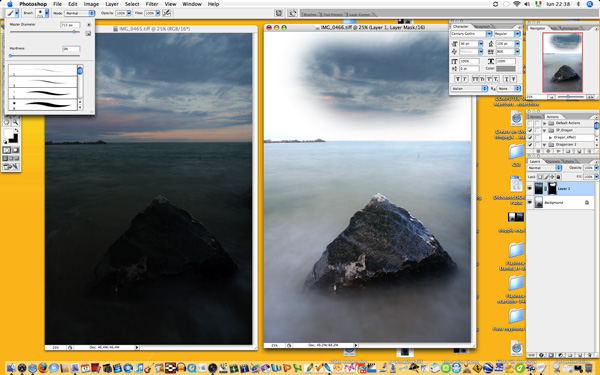Viewport: 600px width, 375px height.
Task: Lock all for Layer 1
Action: tap(558, 177)
